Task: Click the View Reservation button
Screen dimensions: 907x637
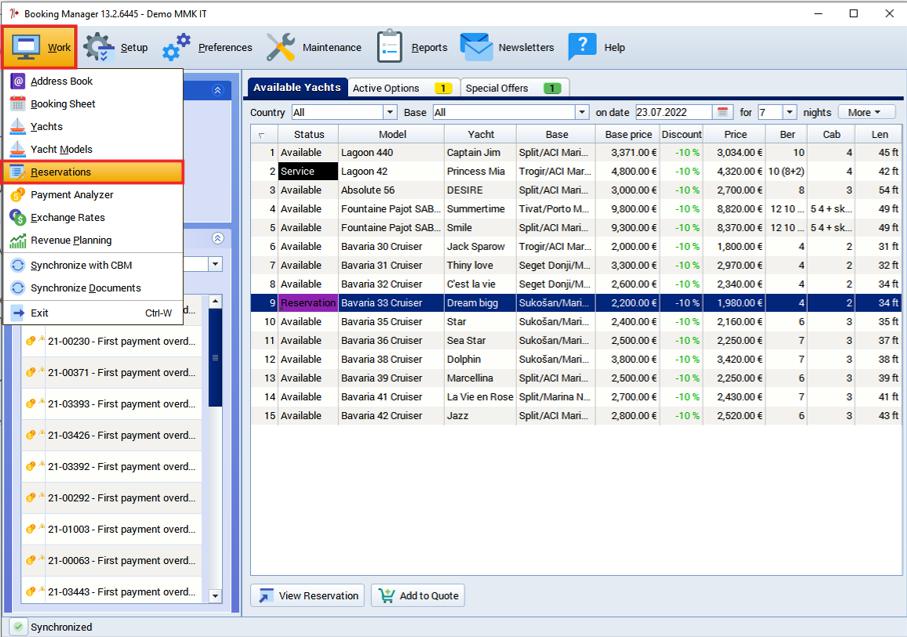Action: point(308,595)
